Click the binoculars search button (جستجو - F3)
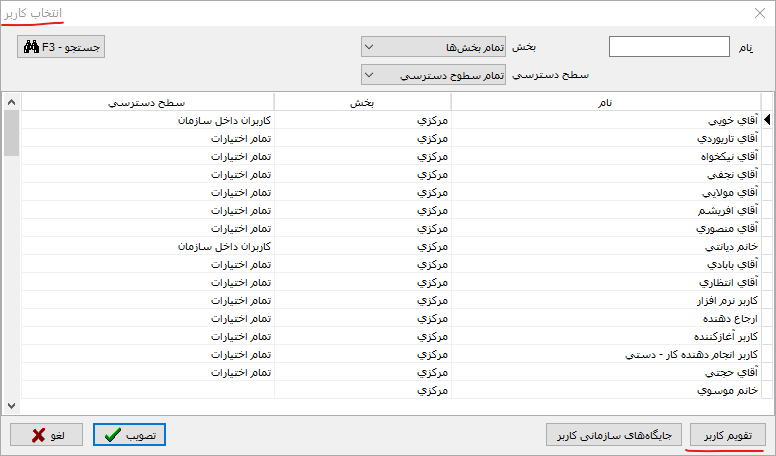776x456 pixels. [x=61, y=47]
